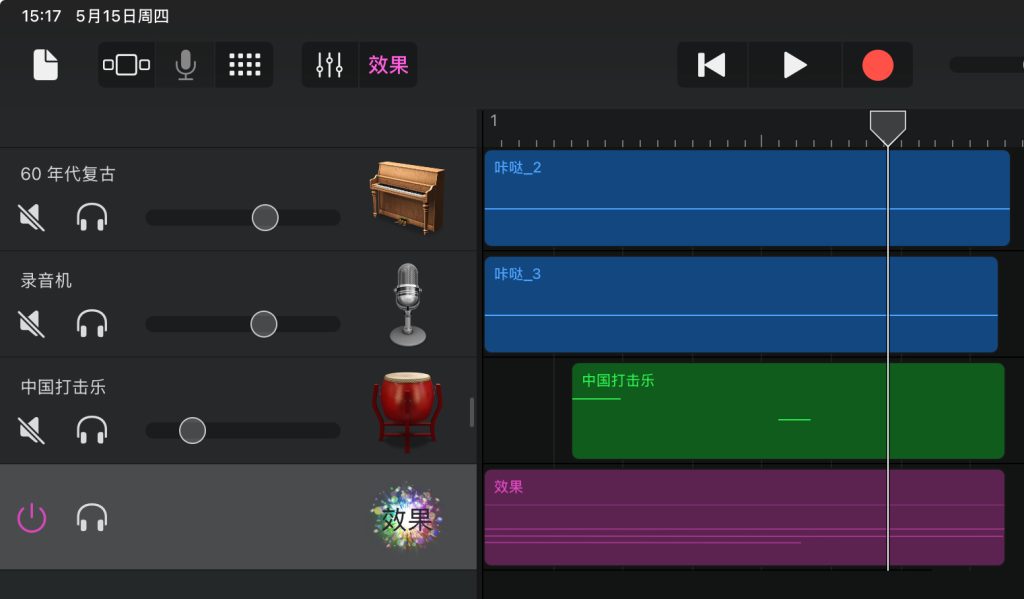Solo the 录音机 track headphones

(92, 323)
